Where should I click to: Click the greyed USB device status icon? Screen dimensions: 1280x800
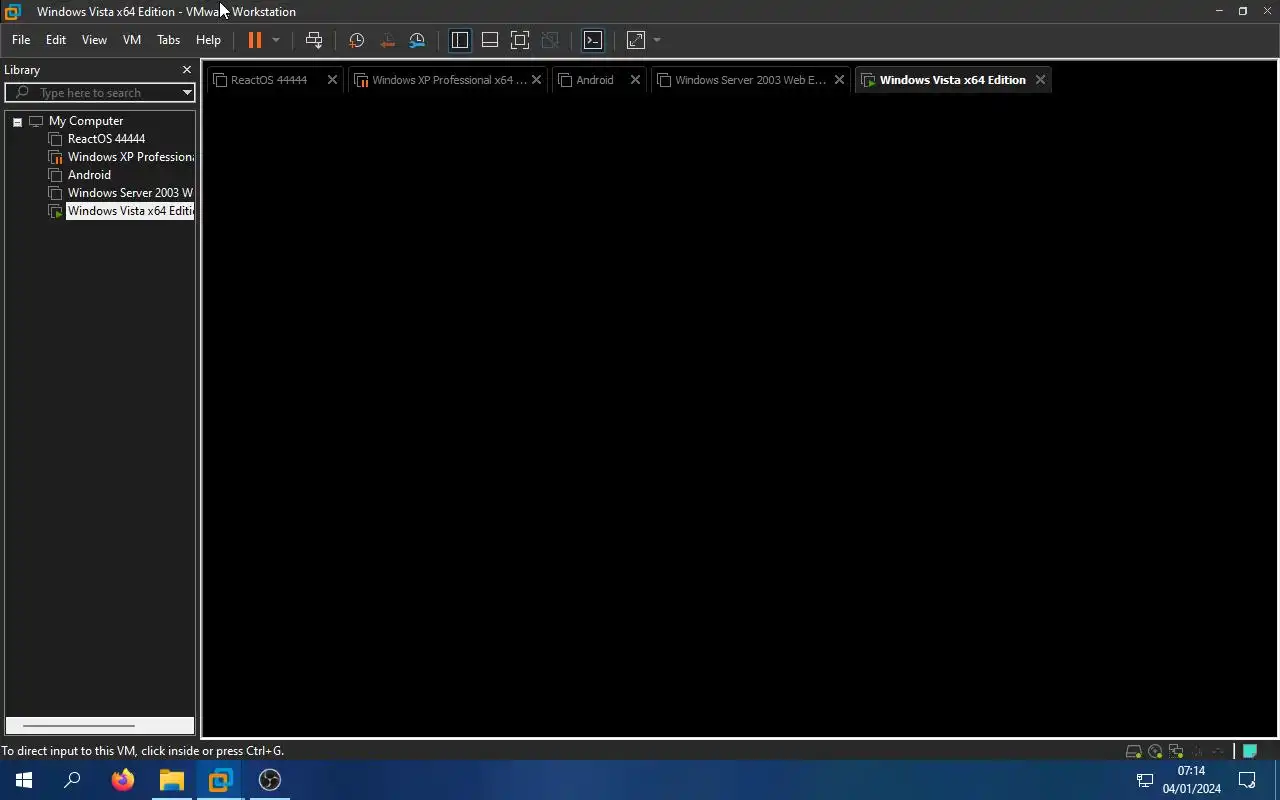[1217, 751]
